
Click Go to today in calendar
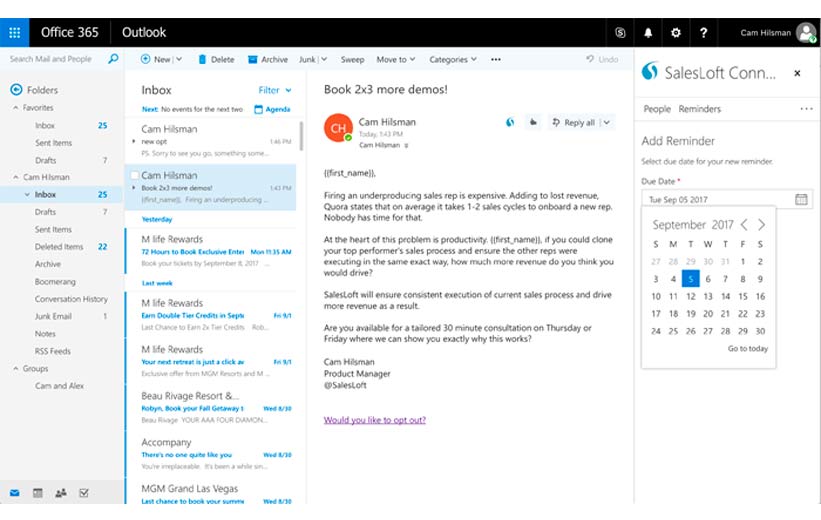click(748, 349)
